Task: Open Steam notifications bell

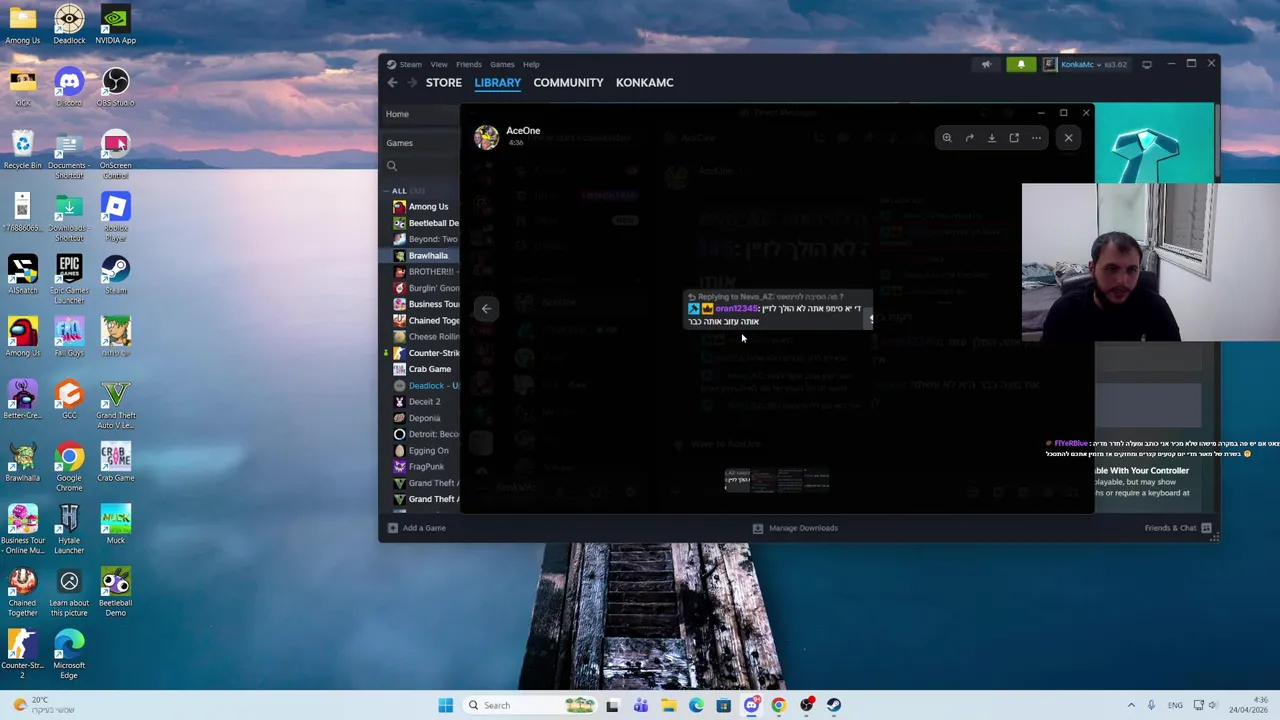Action: [x=1021, y=65]
